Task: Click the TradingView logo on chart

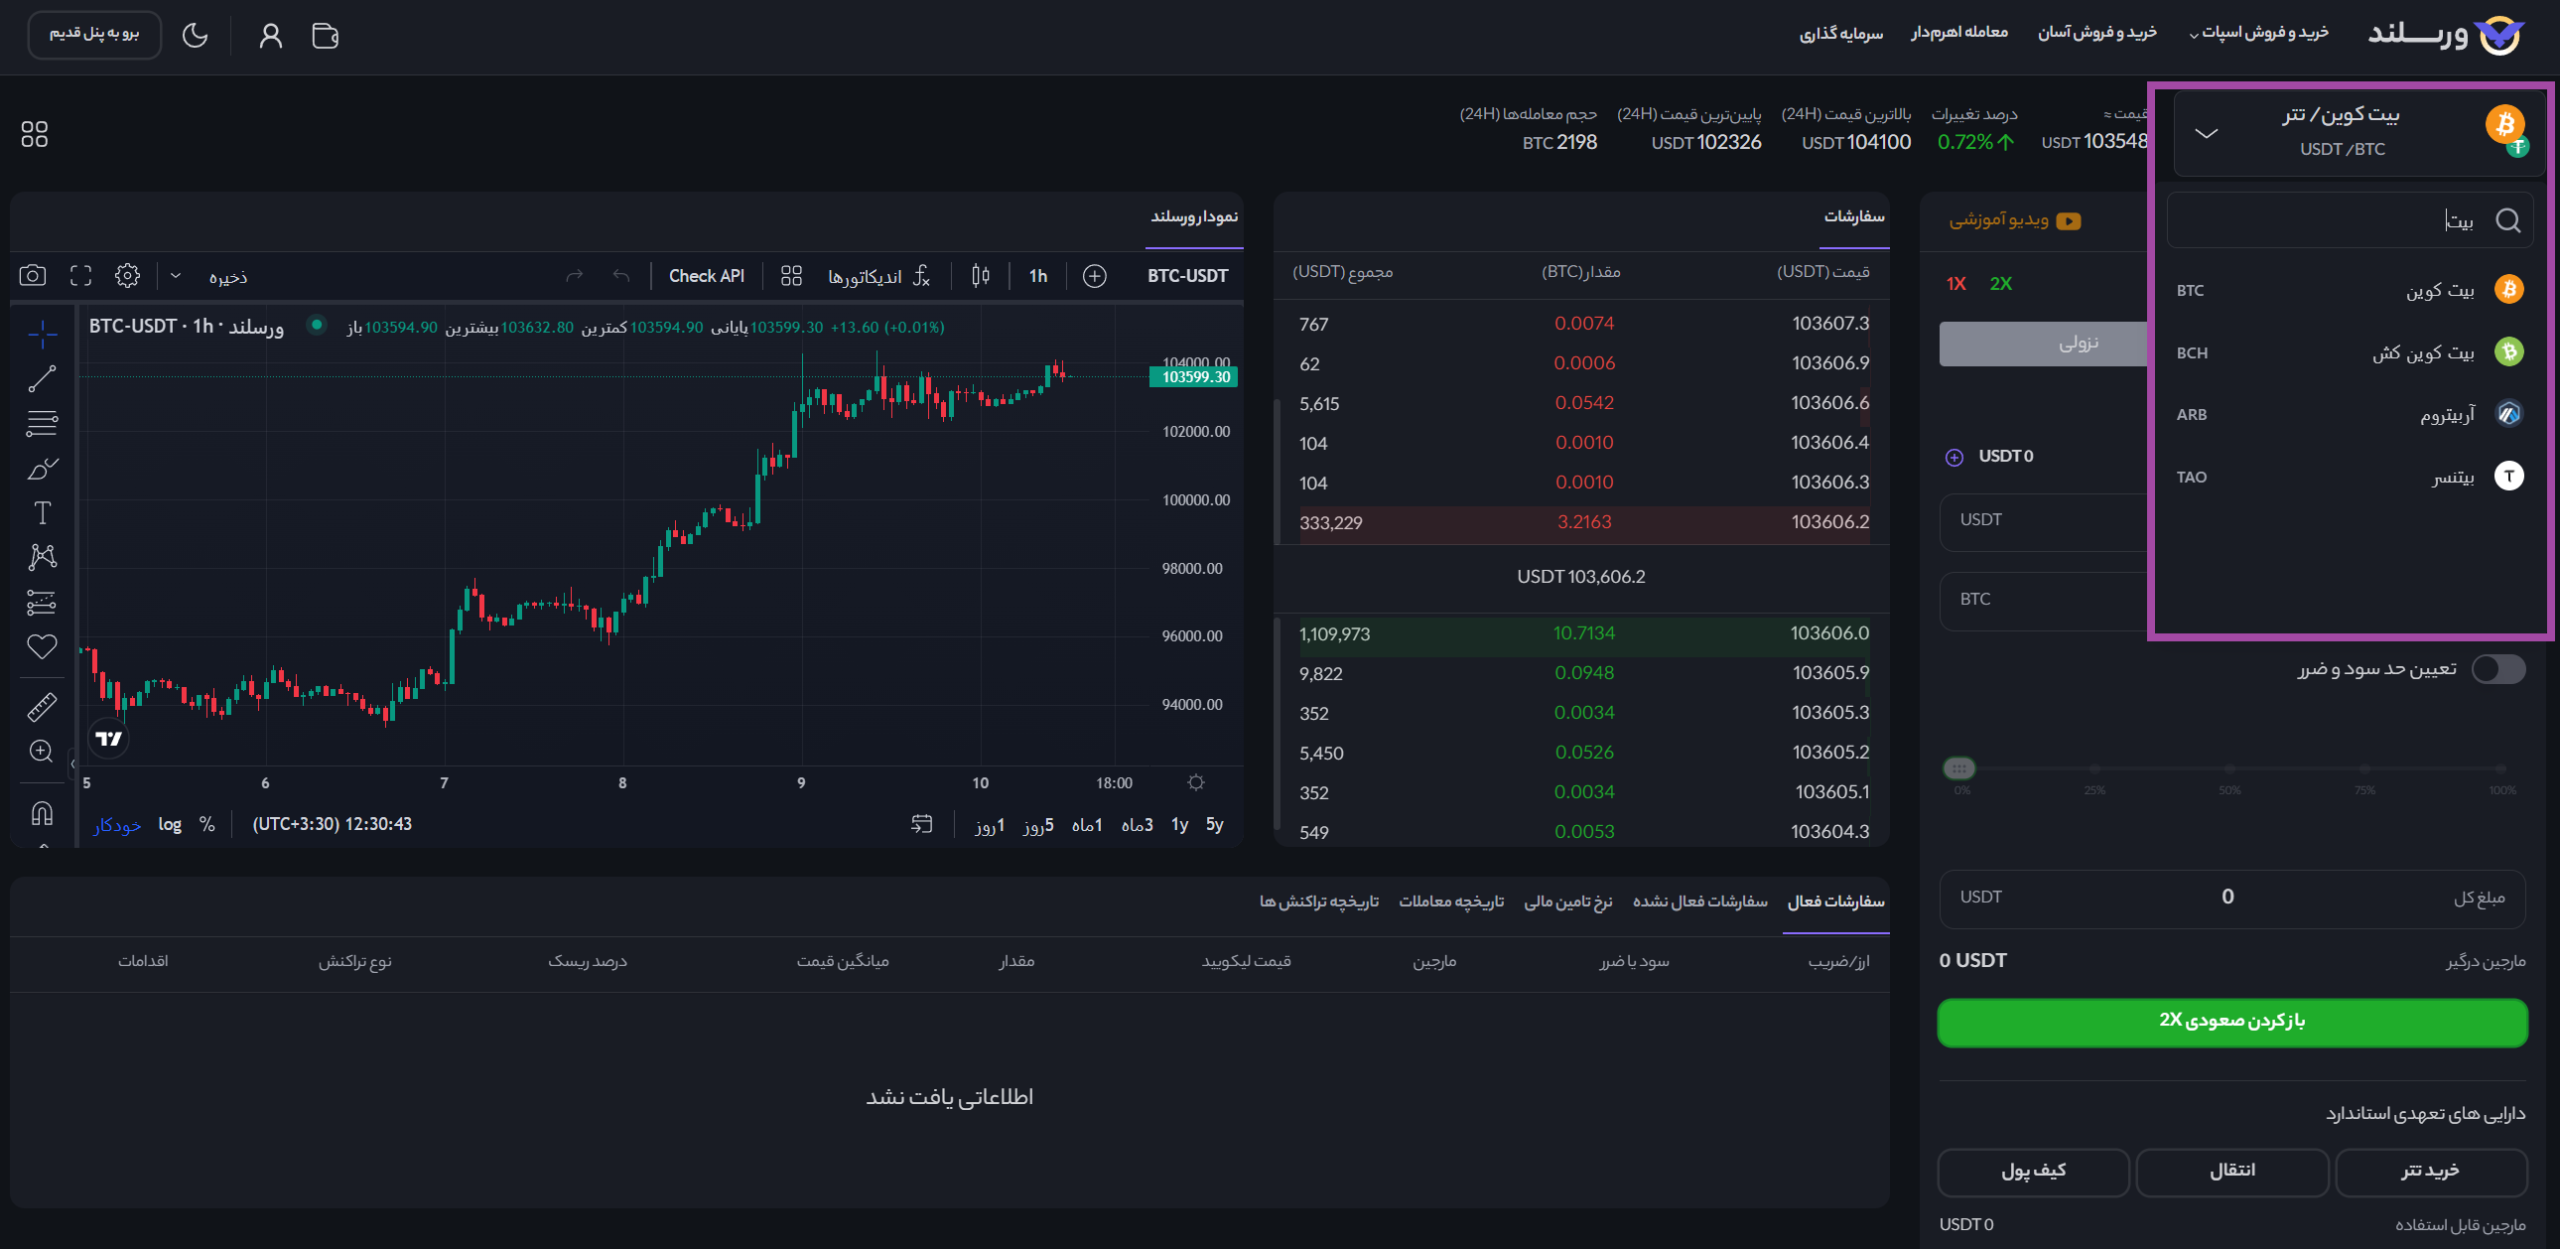Action: (109, 739)
